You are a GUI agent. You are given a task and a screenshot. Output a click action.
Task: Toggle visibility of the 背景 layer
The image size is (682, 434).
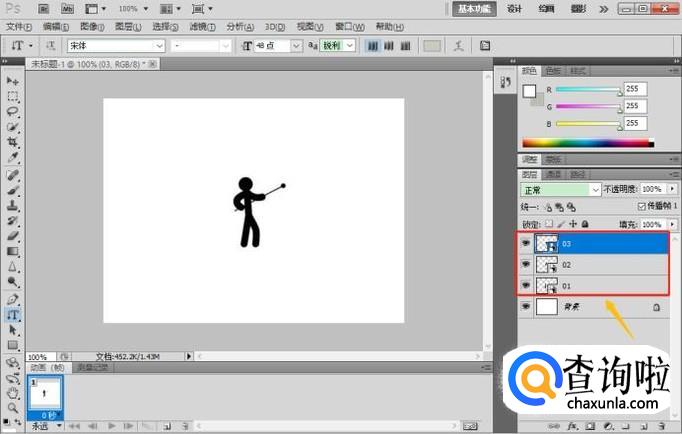point(526,309)
